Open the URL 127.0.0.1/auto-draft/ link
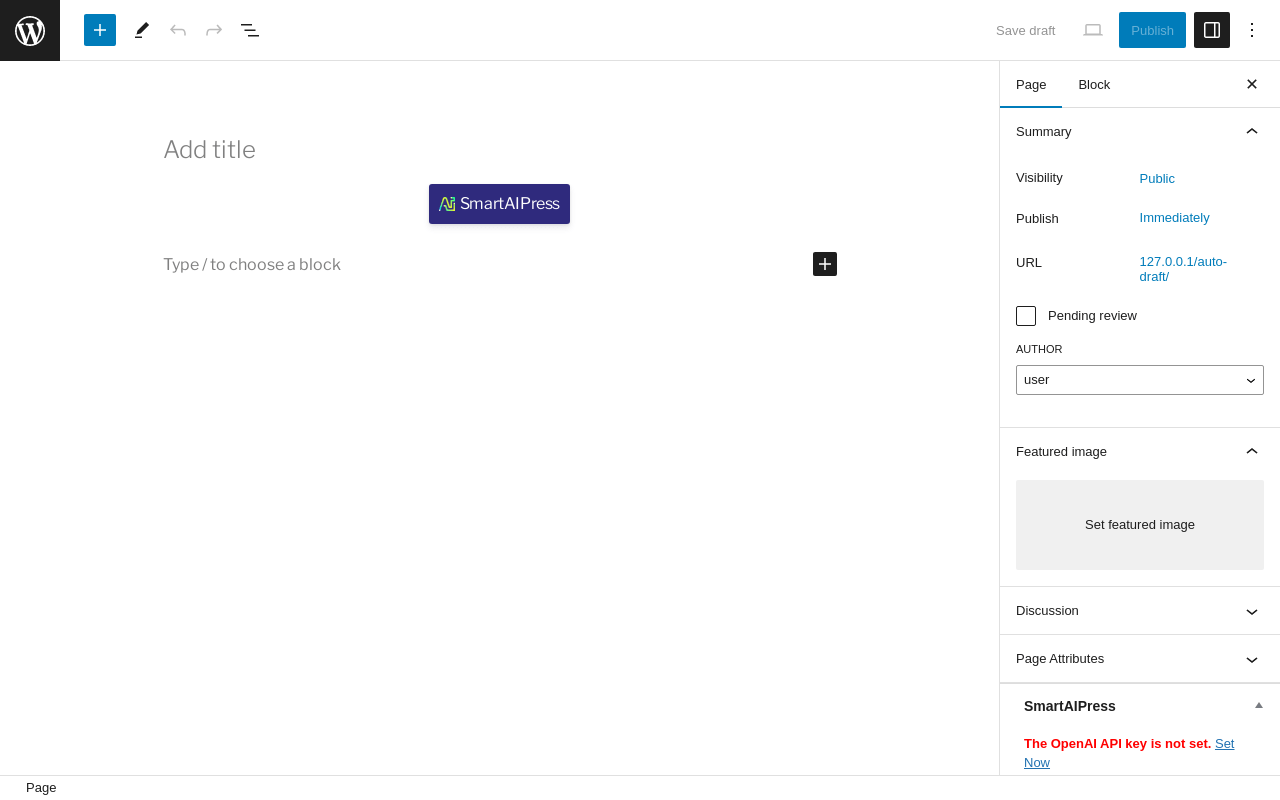The image size is (1280, 800). pyautogui.click(x=1183, y=269)
